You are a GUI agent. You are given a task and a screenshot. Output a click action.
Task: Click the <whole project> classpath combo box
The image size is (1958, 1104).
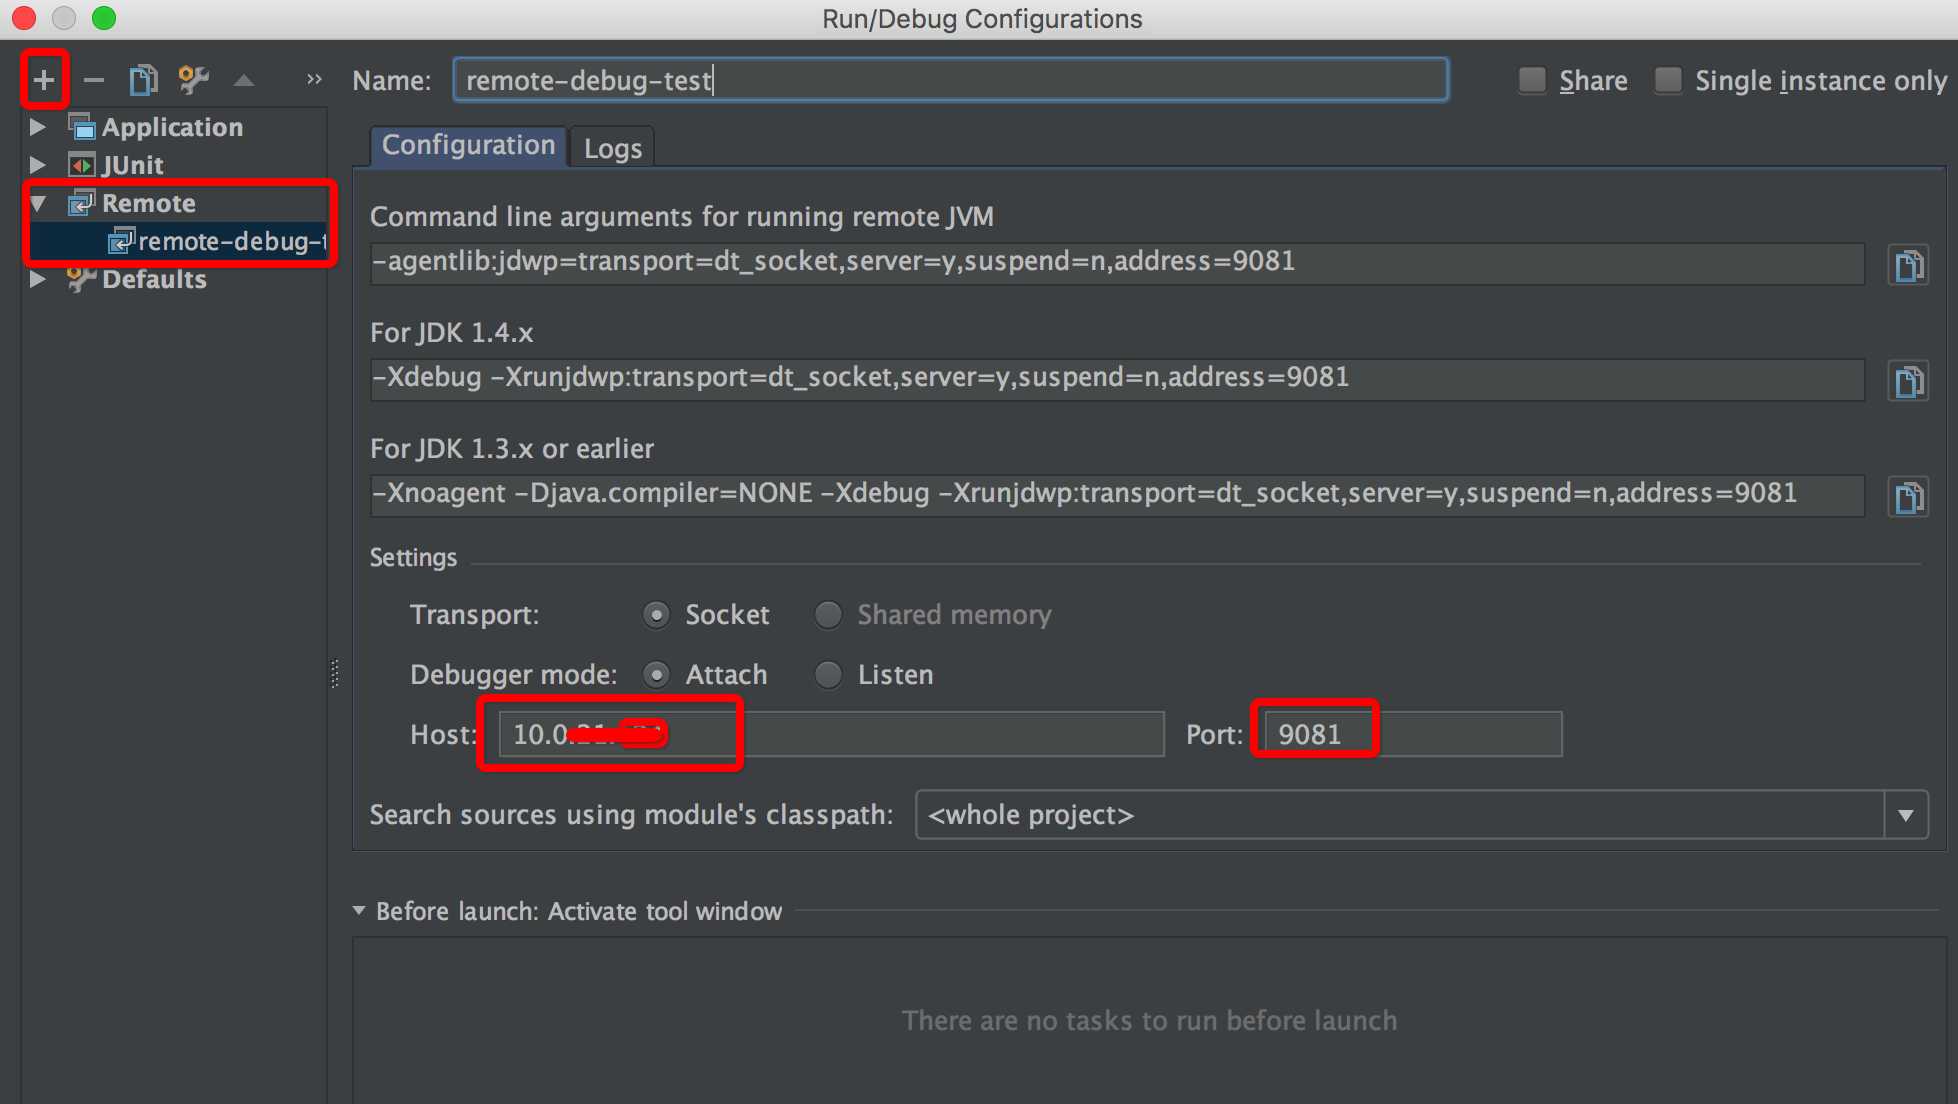[x=1421, y=815]
